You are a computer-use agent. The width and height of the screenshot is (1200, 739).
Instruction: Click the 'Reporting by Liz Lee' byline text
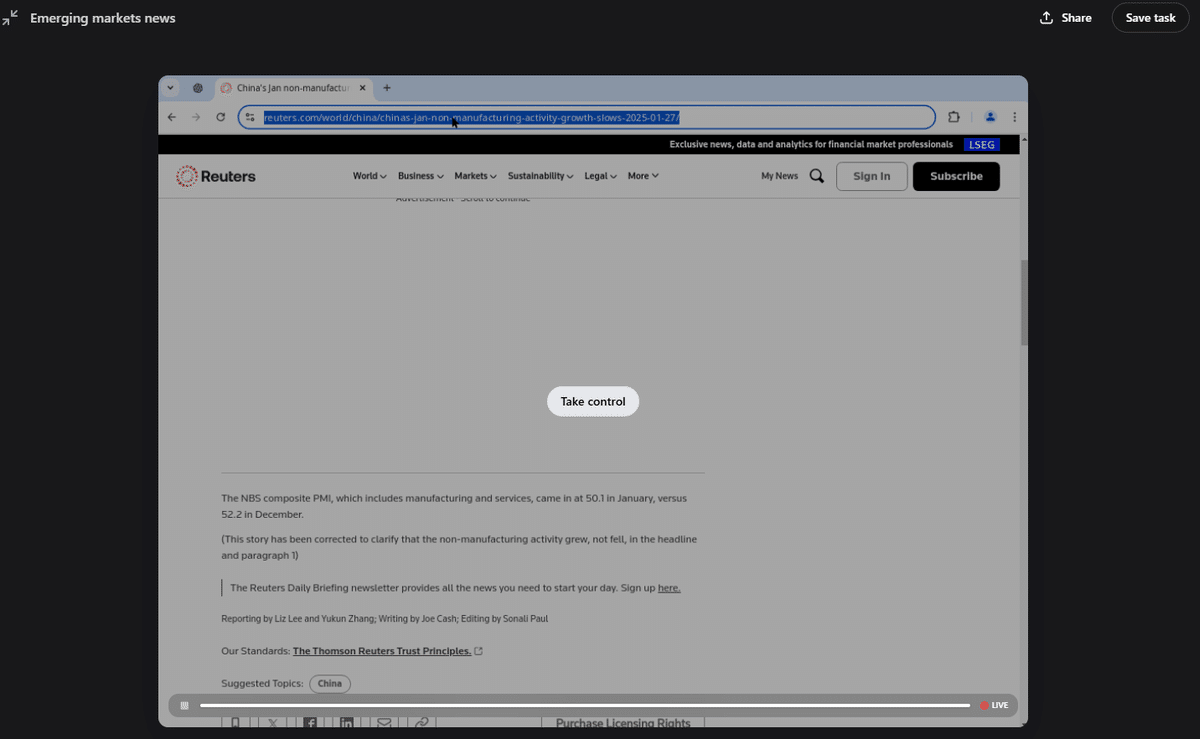tap(384, 619)
